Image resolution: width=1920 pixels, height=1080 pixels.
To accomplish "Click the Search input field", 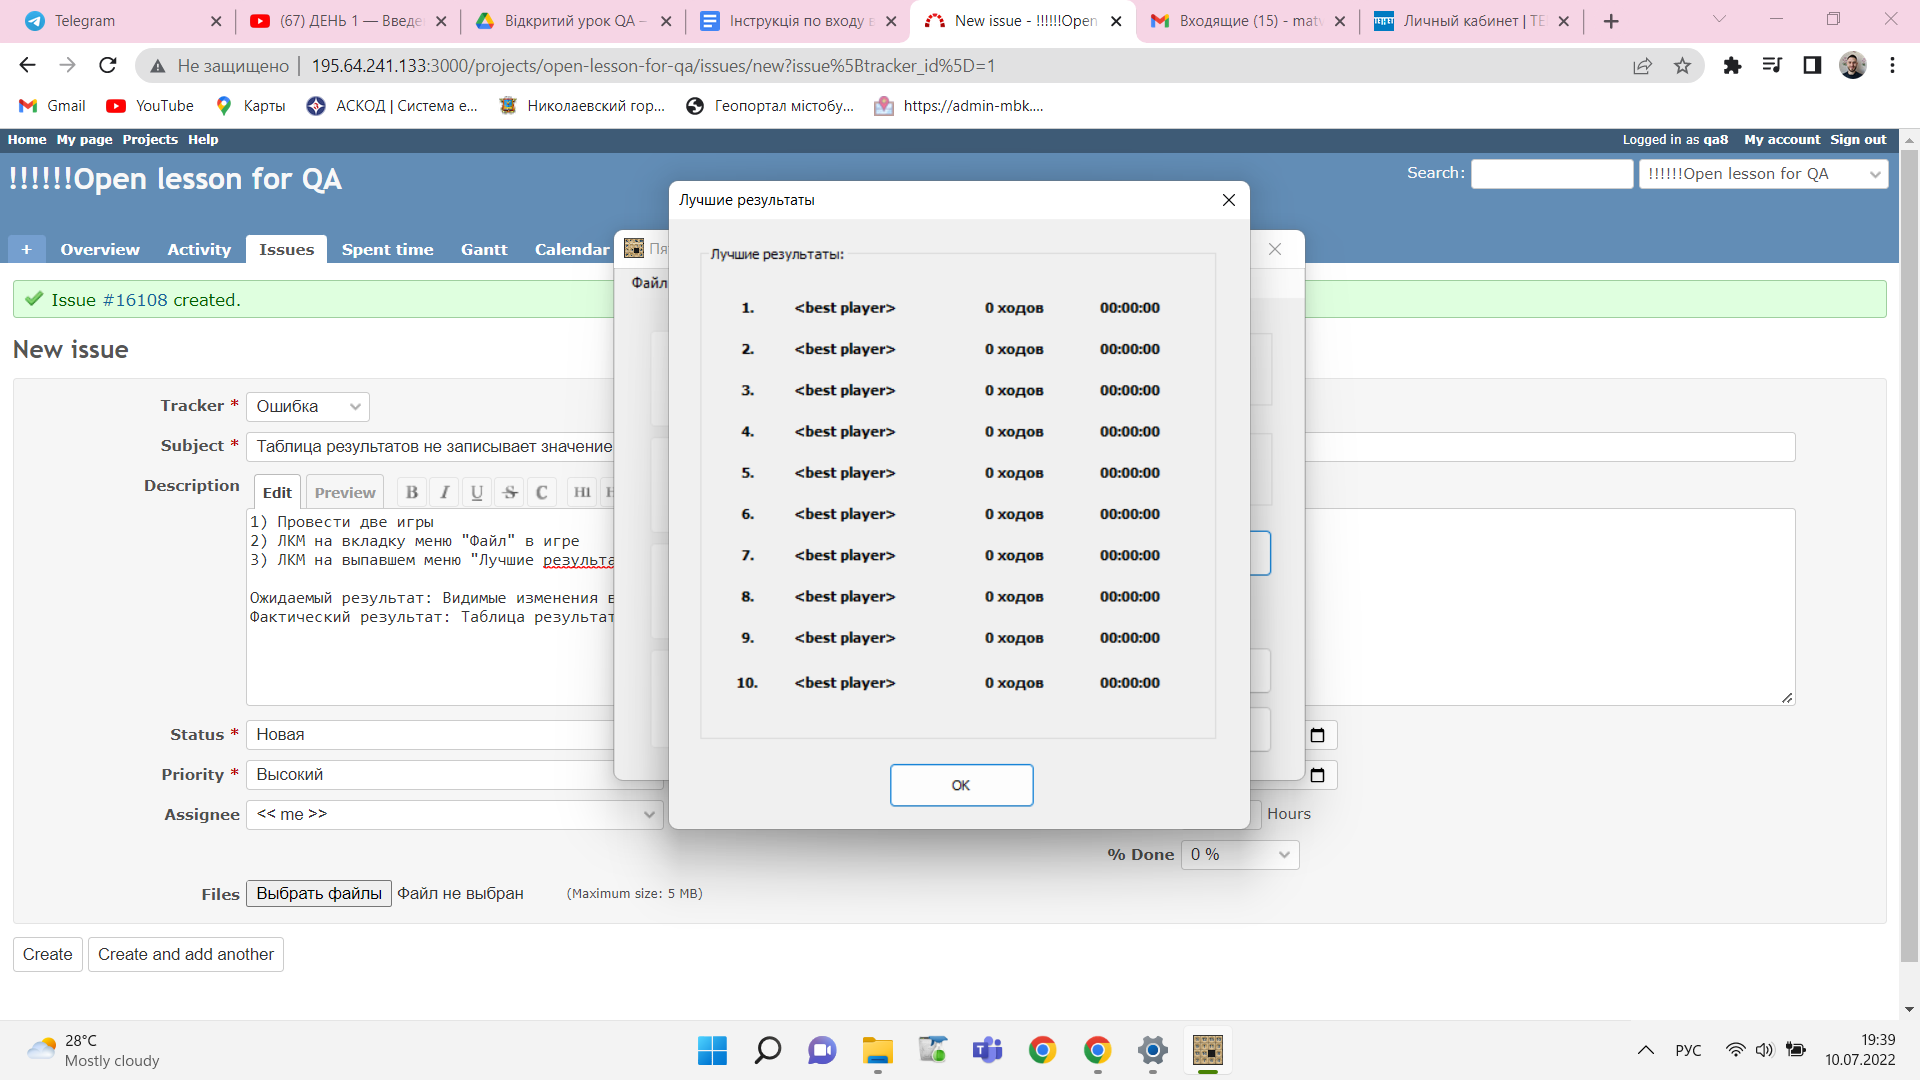I will pyautogui.click(x=1551, y=174).
